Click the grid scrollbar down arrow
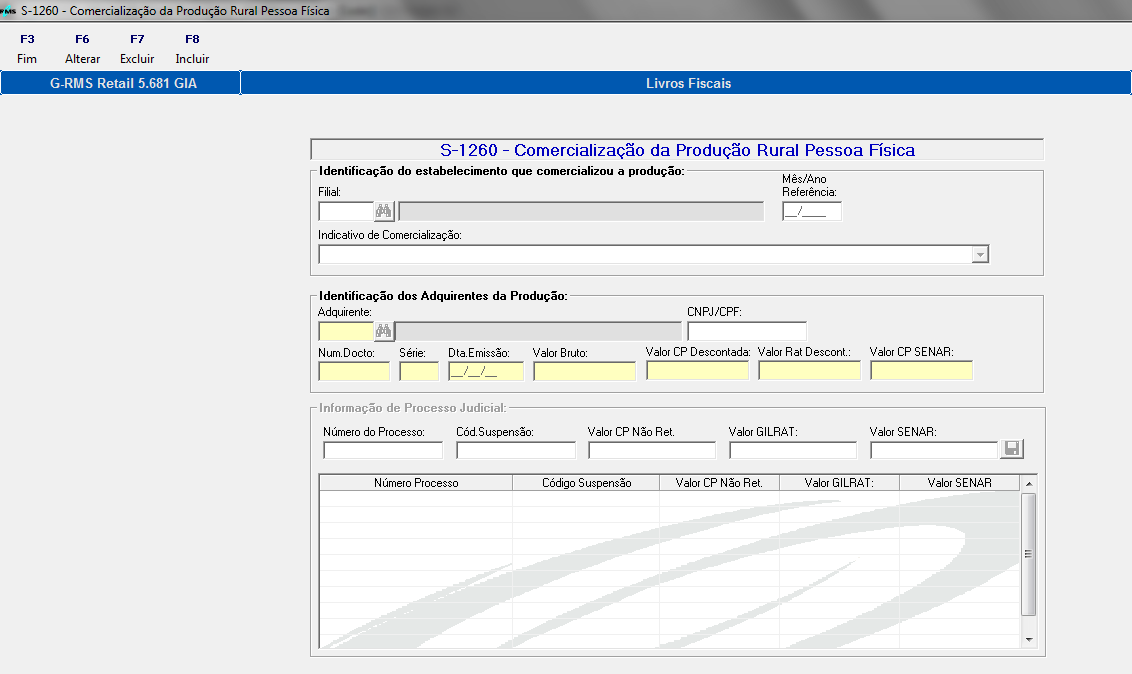This screenshot has height=674, width=1132. (x=1029, y=639)
